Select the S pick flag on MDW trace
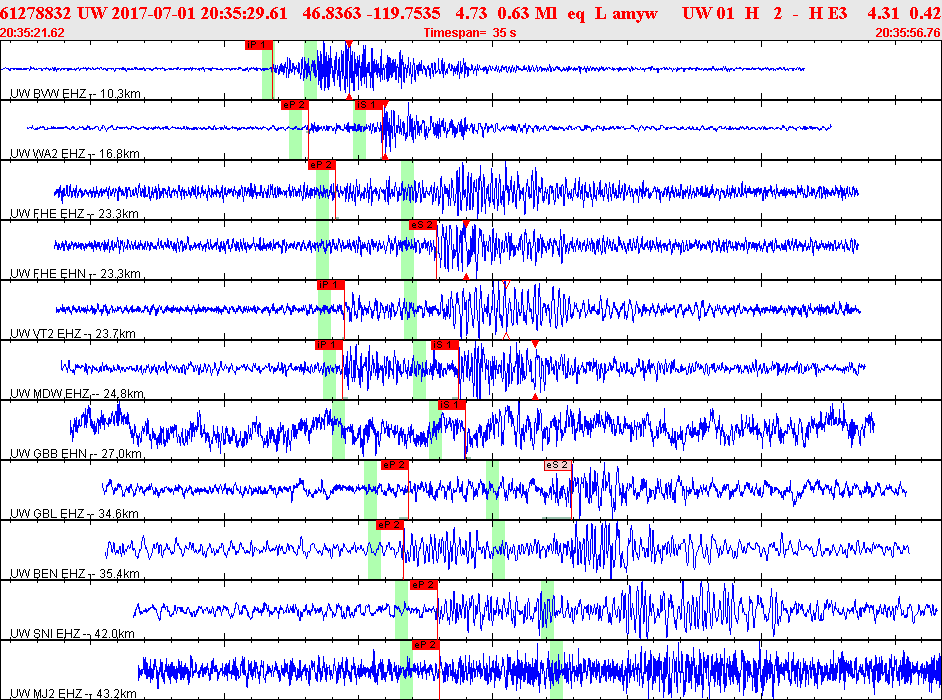942x700 pixels. click(x=445, y=345)
